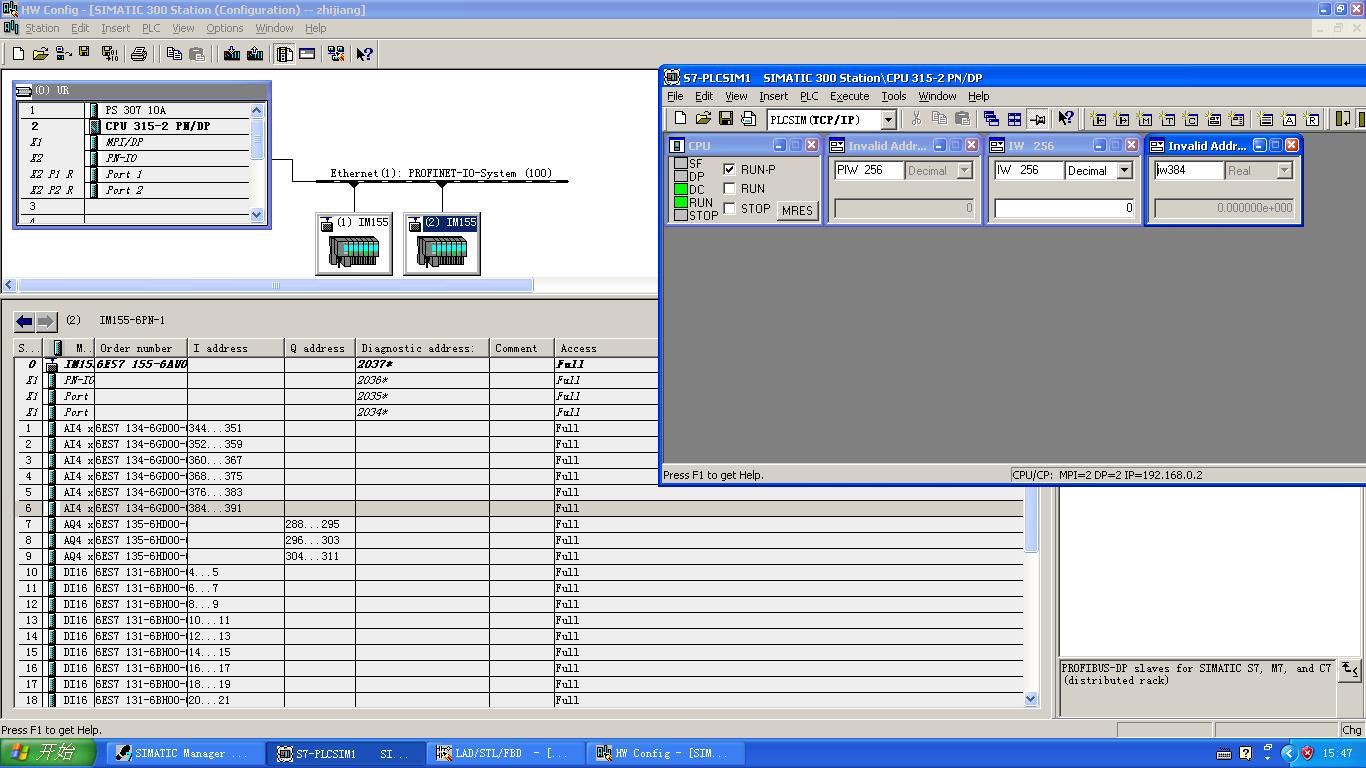Screen dimensions: 1366x768
Task: Click the back arrow above the module table
Action: tap(24, 321)
